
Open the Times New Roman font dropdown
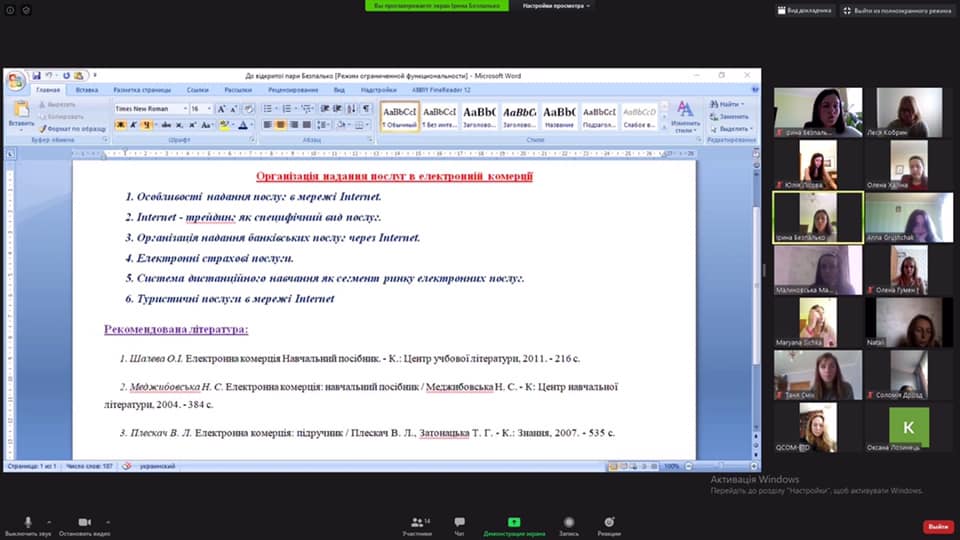[x=185, y=108]
